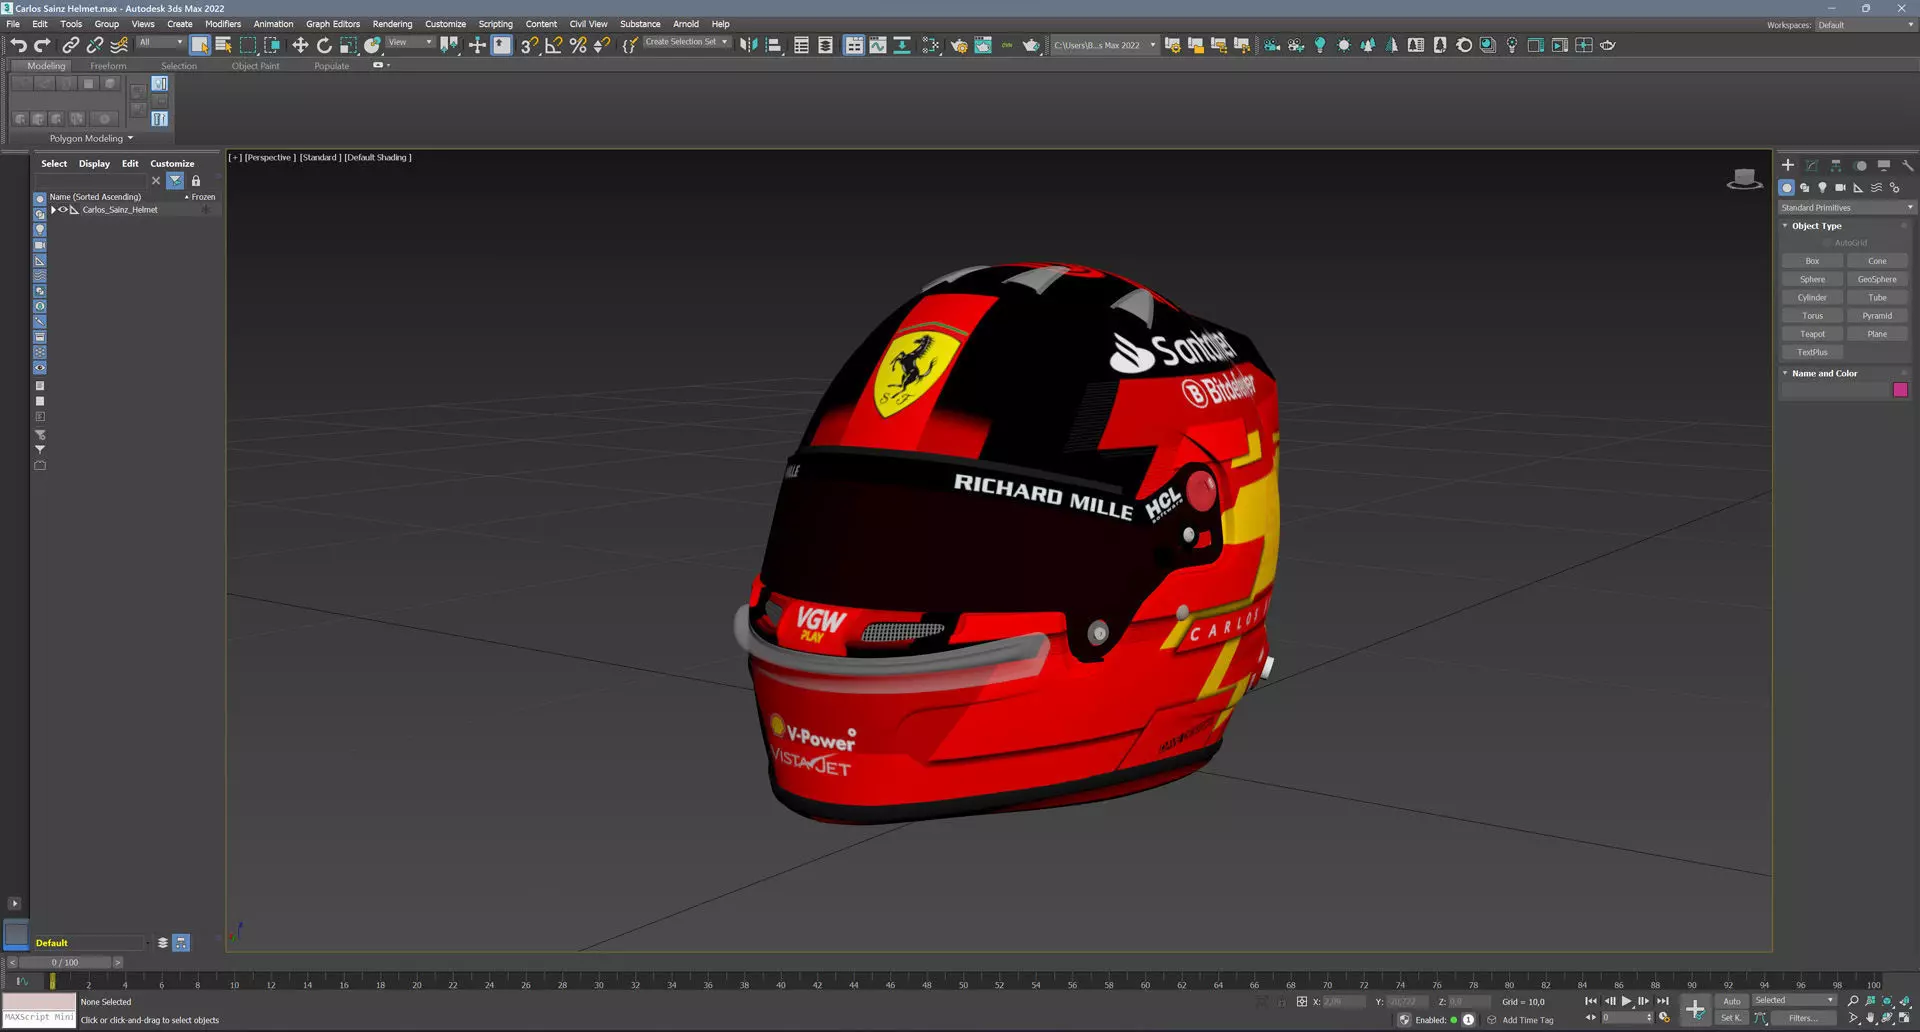Click Bind to Space Warp icon
Screen dimensions: 1920x1032
[x=119, y=45]
